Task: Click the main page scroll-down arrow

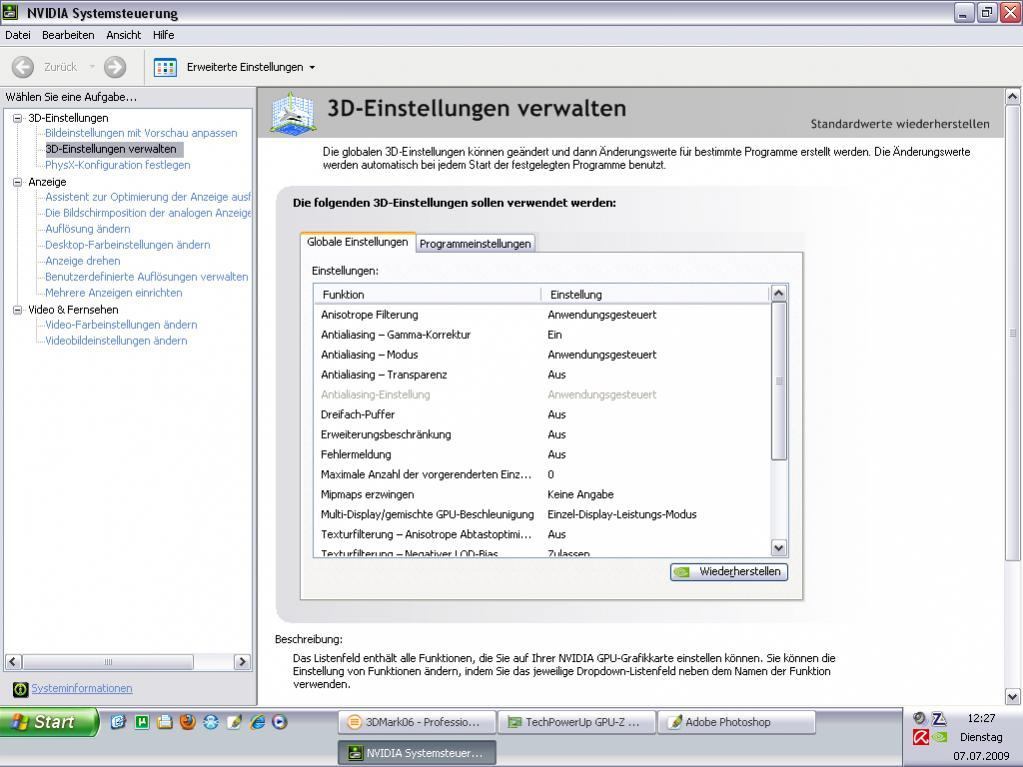Action: pos(1013,697)
